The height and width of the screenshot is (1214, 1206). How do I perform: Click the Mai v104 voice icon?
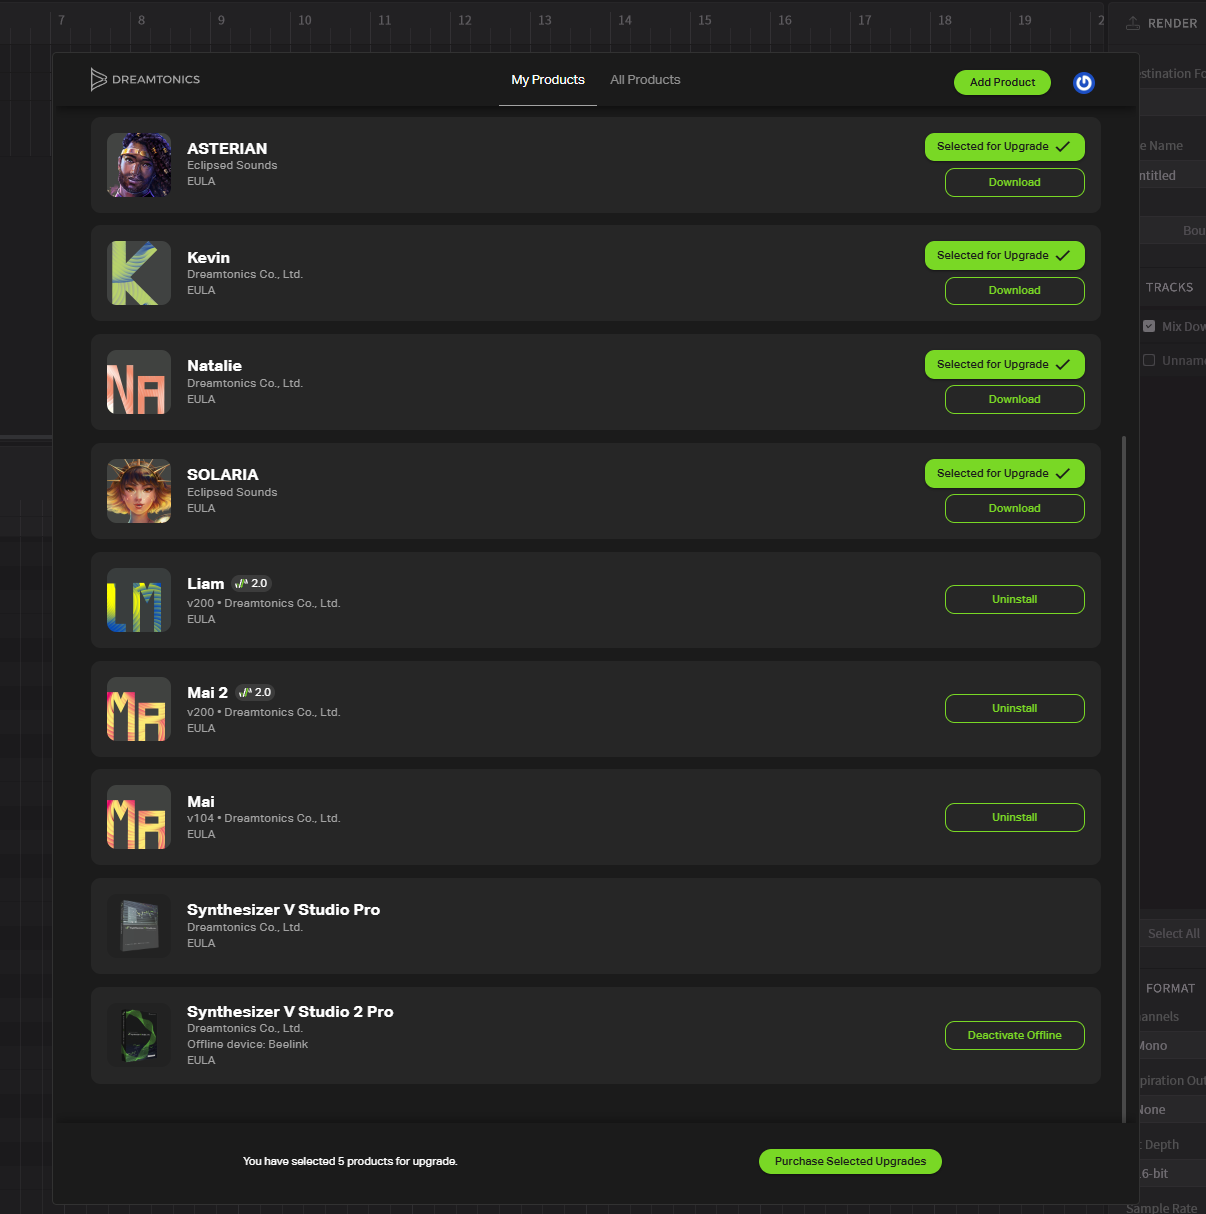[139, 817]
